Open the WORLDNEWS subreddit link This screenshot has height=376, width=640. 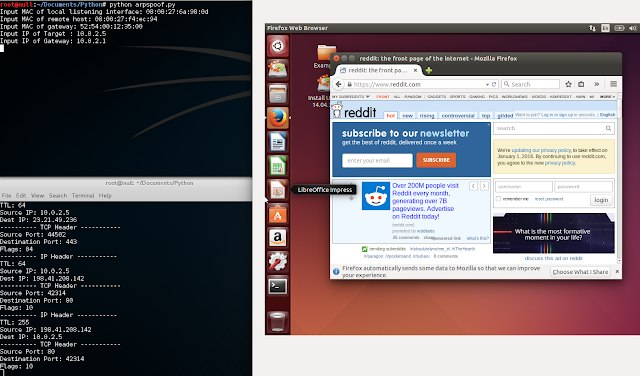point(514,97)
